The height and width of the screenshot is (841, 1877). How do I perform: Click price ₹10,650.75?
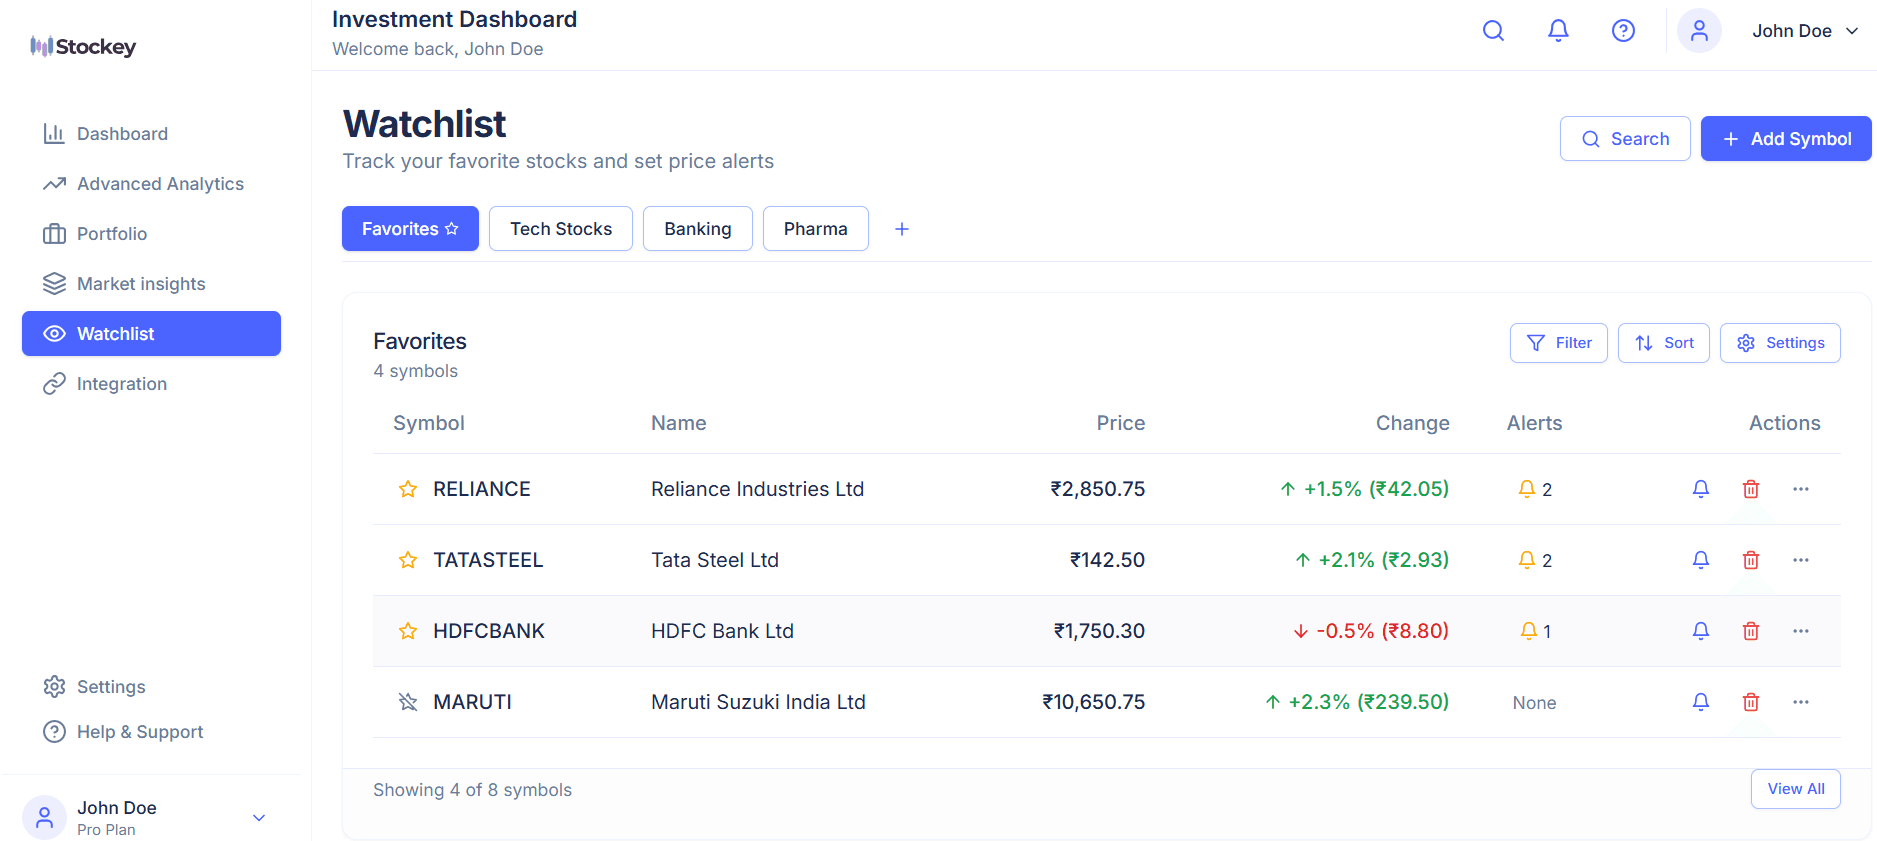coord(1094,702)
